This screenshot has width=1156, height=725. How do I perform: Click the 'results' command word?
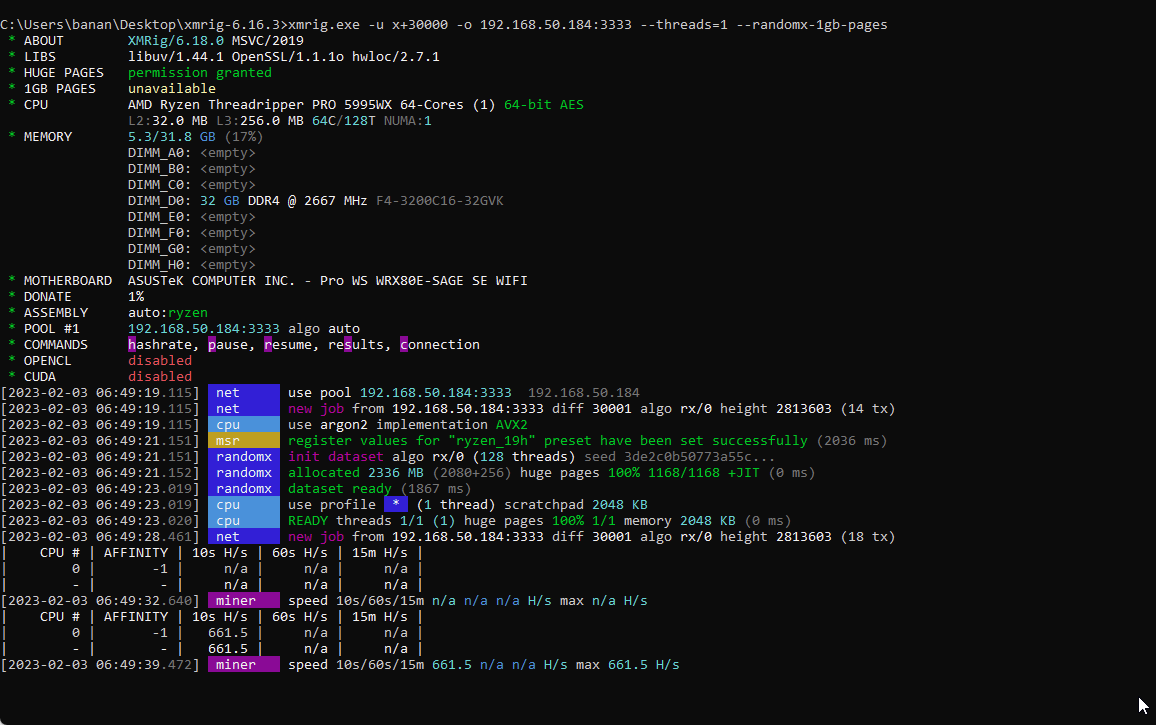click(355, 344)
